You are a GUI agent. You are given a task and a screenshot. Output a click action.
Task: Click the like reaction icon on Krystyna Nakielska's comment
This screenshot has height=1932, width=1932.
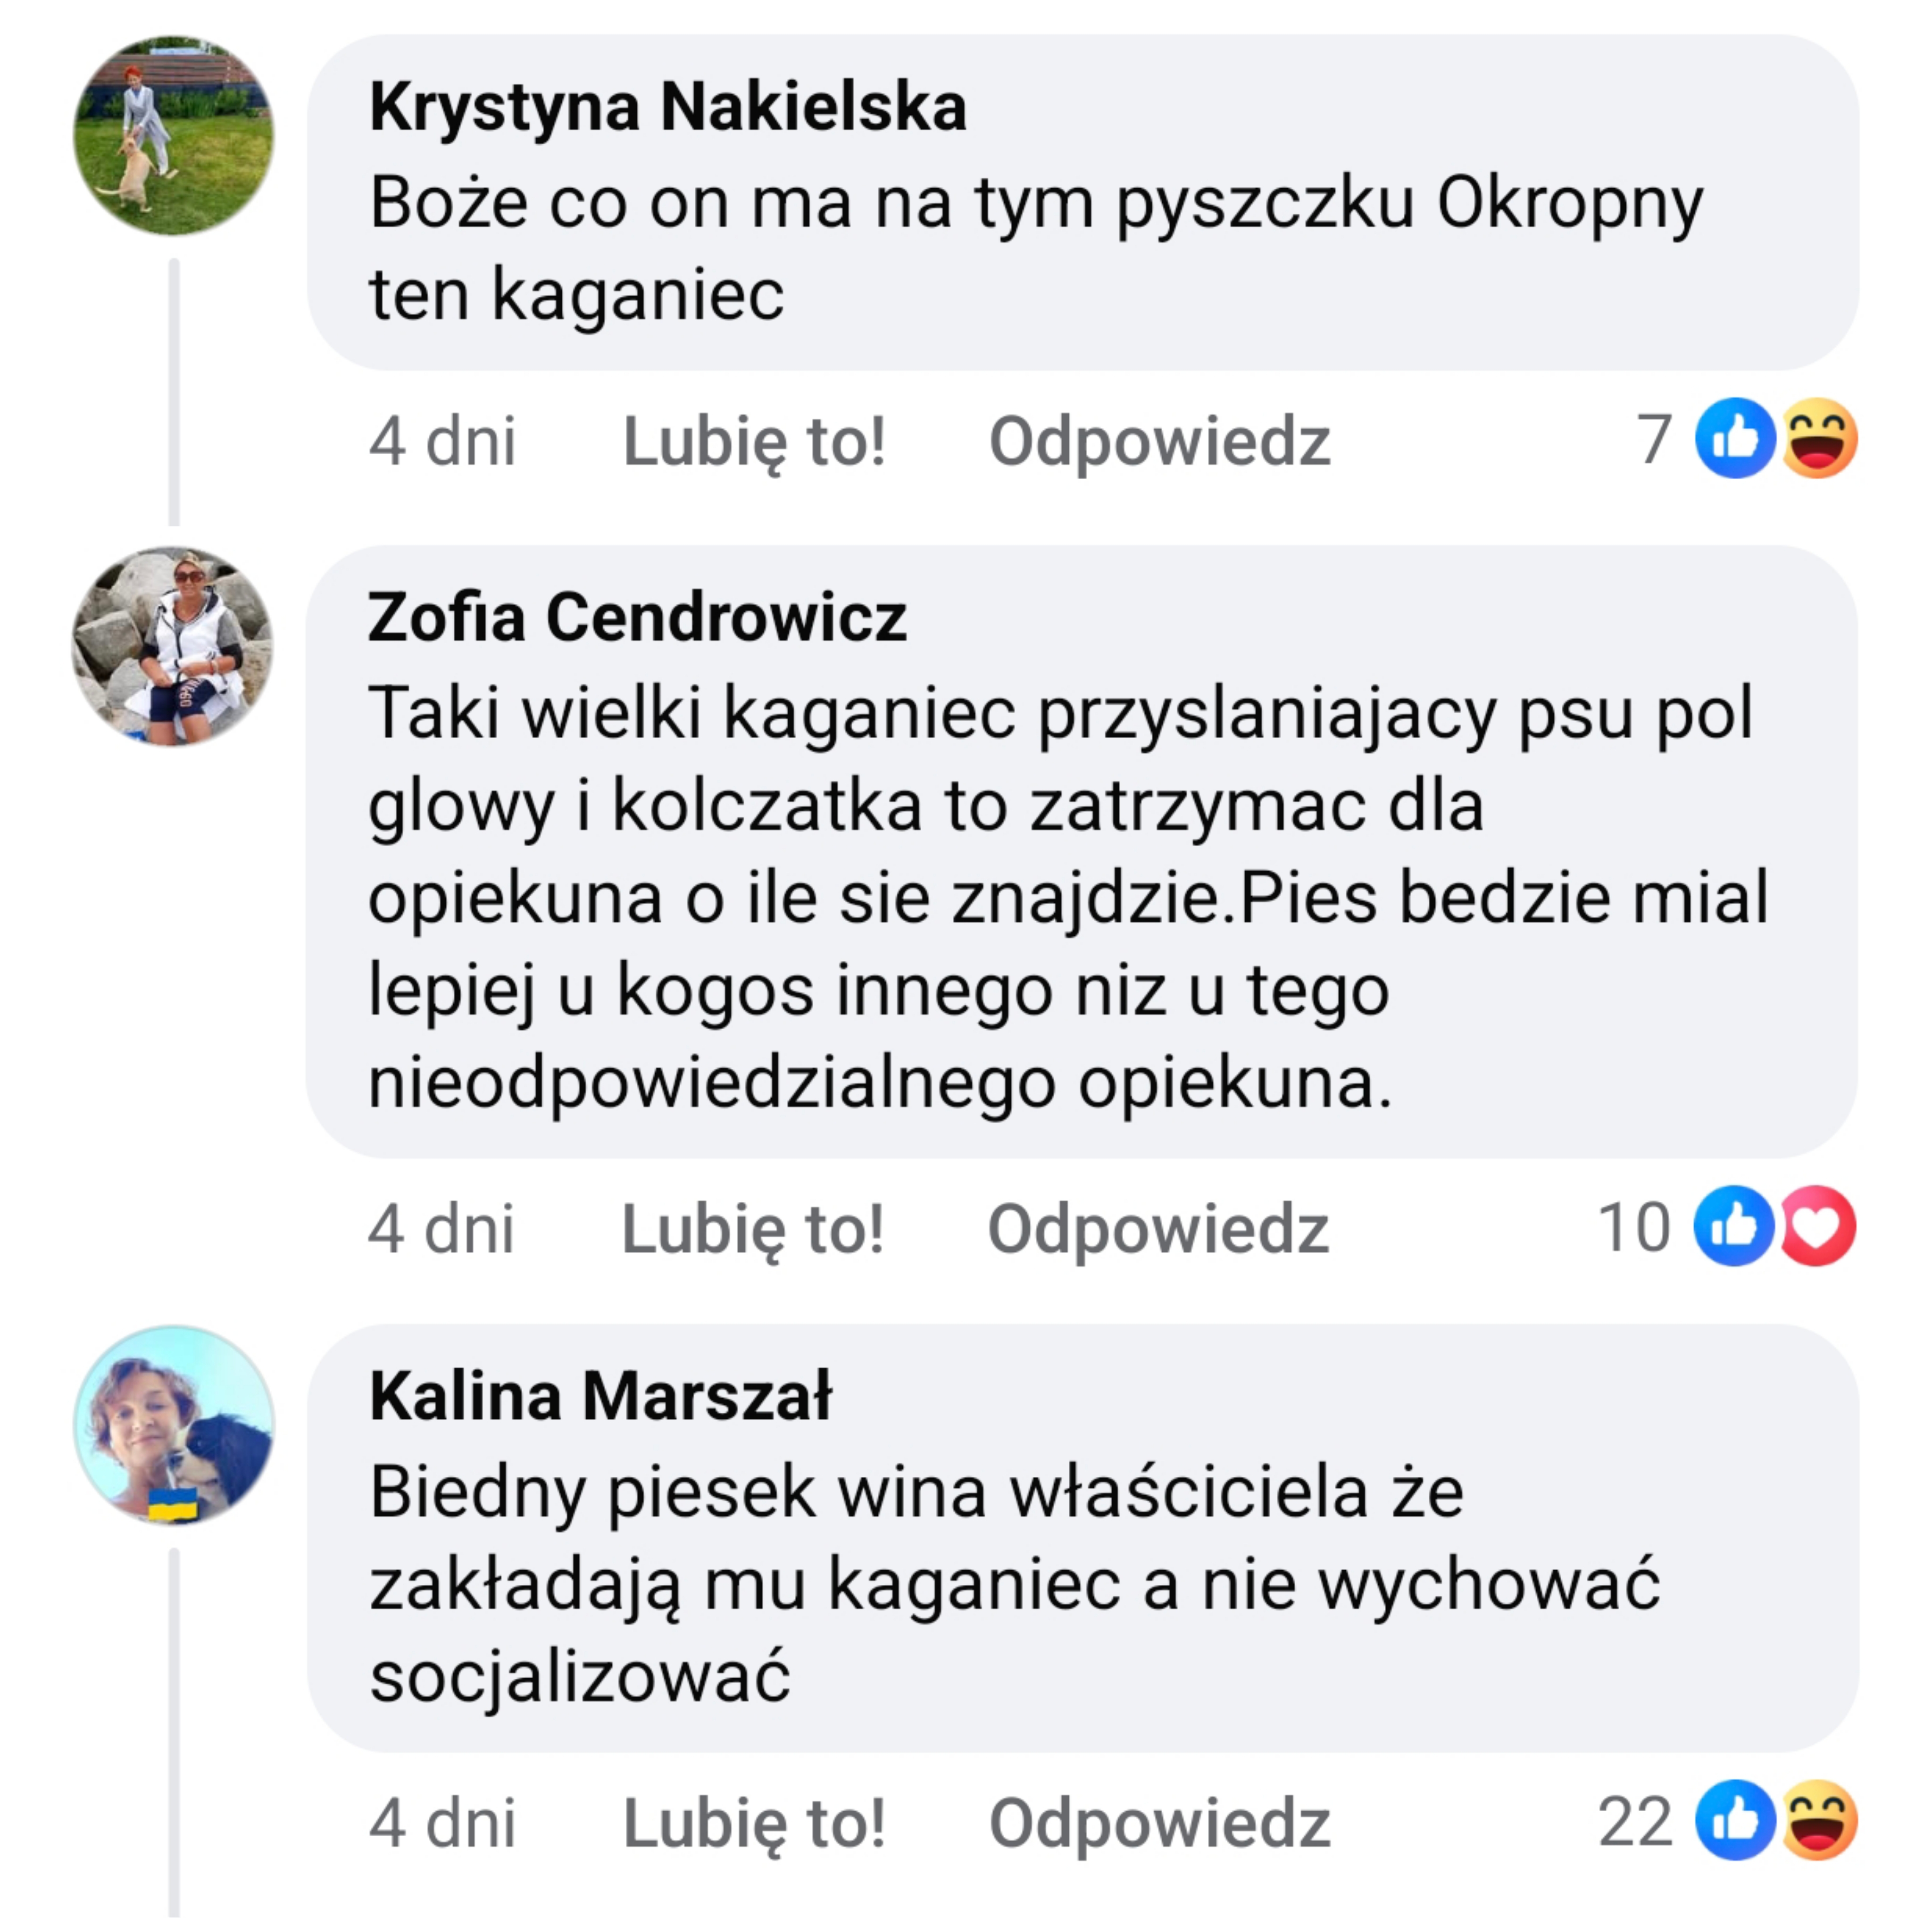(1735, 439)
